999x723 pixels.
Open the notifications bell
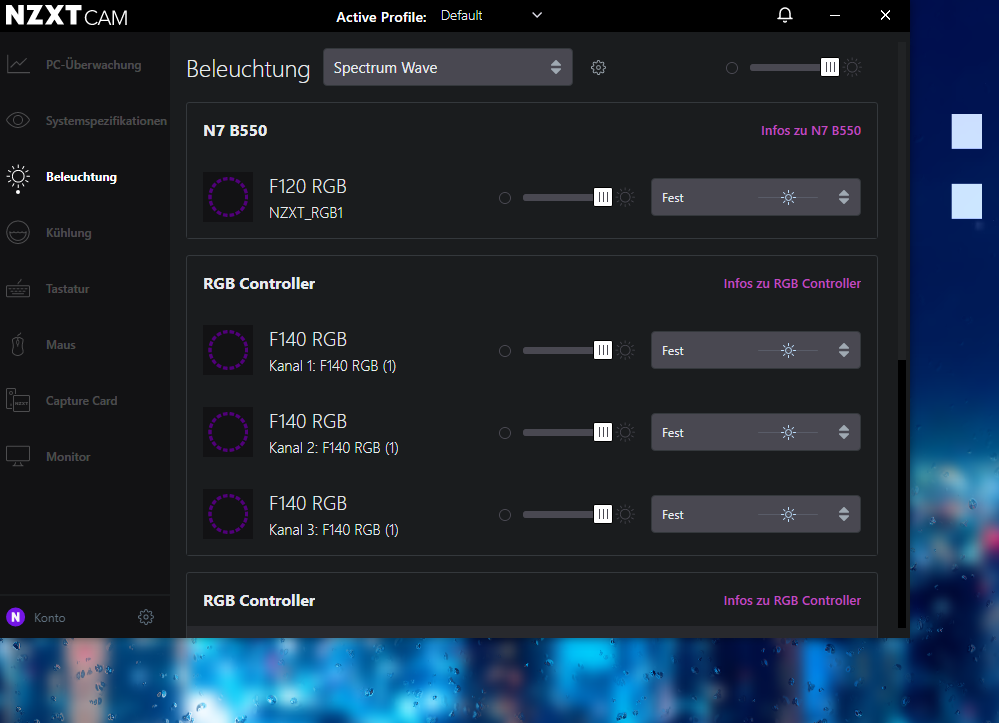point(785,15)
